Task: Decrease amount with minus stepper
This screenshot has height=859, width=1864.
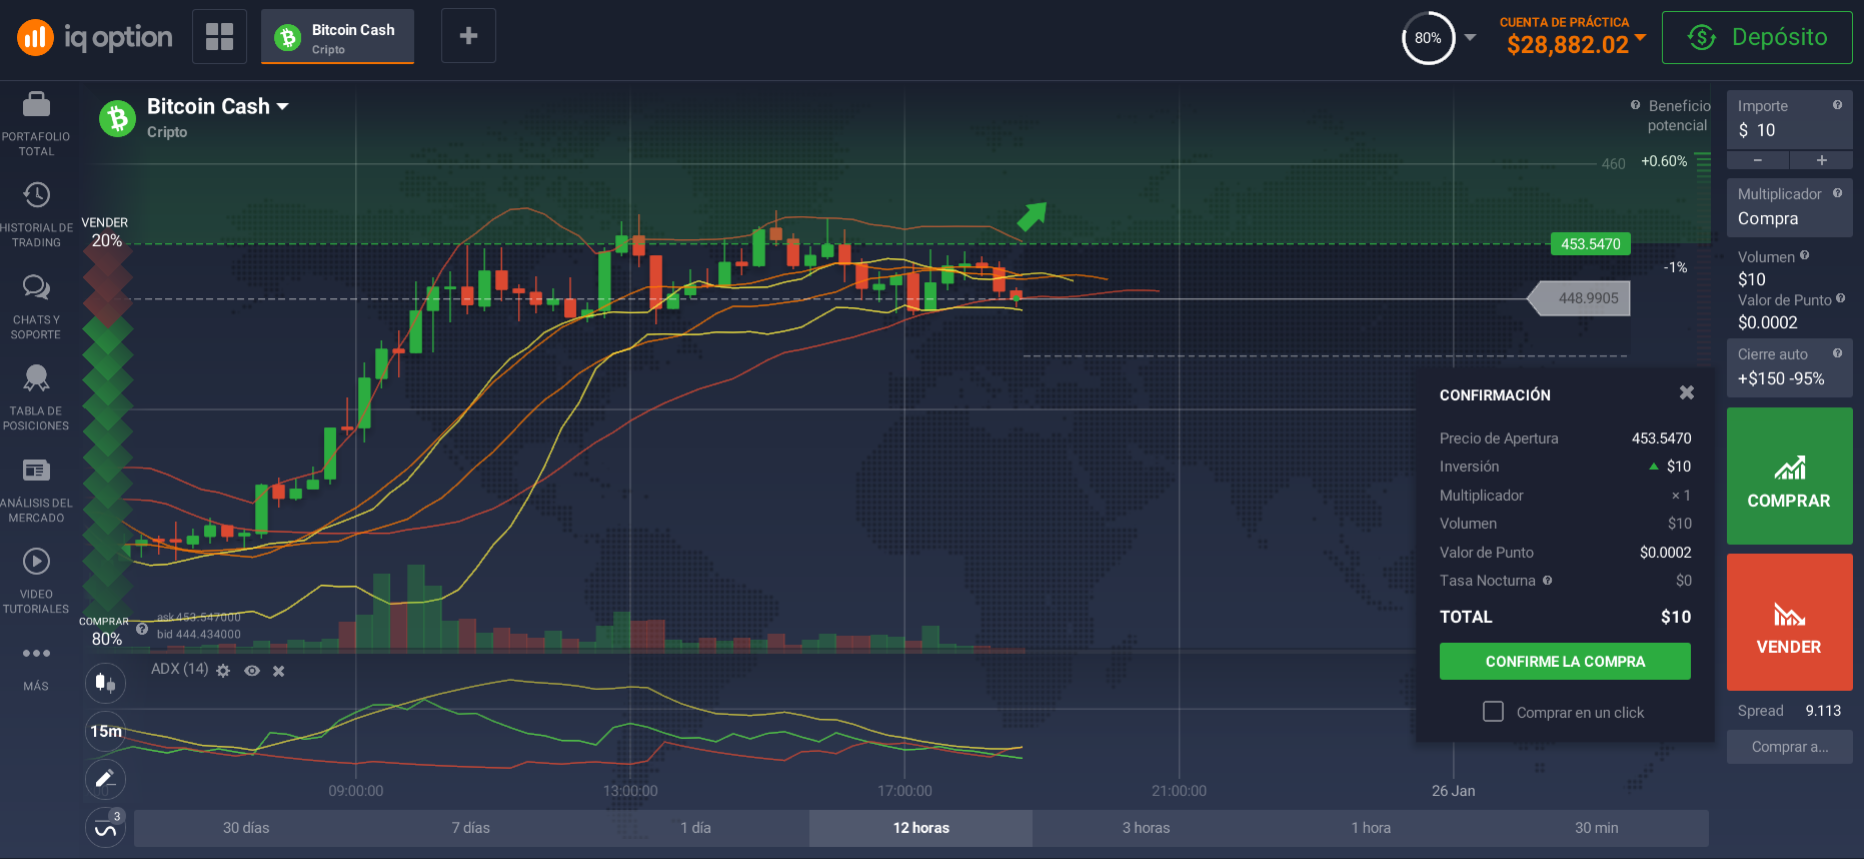Action: click(1758, 160)
